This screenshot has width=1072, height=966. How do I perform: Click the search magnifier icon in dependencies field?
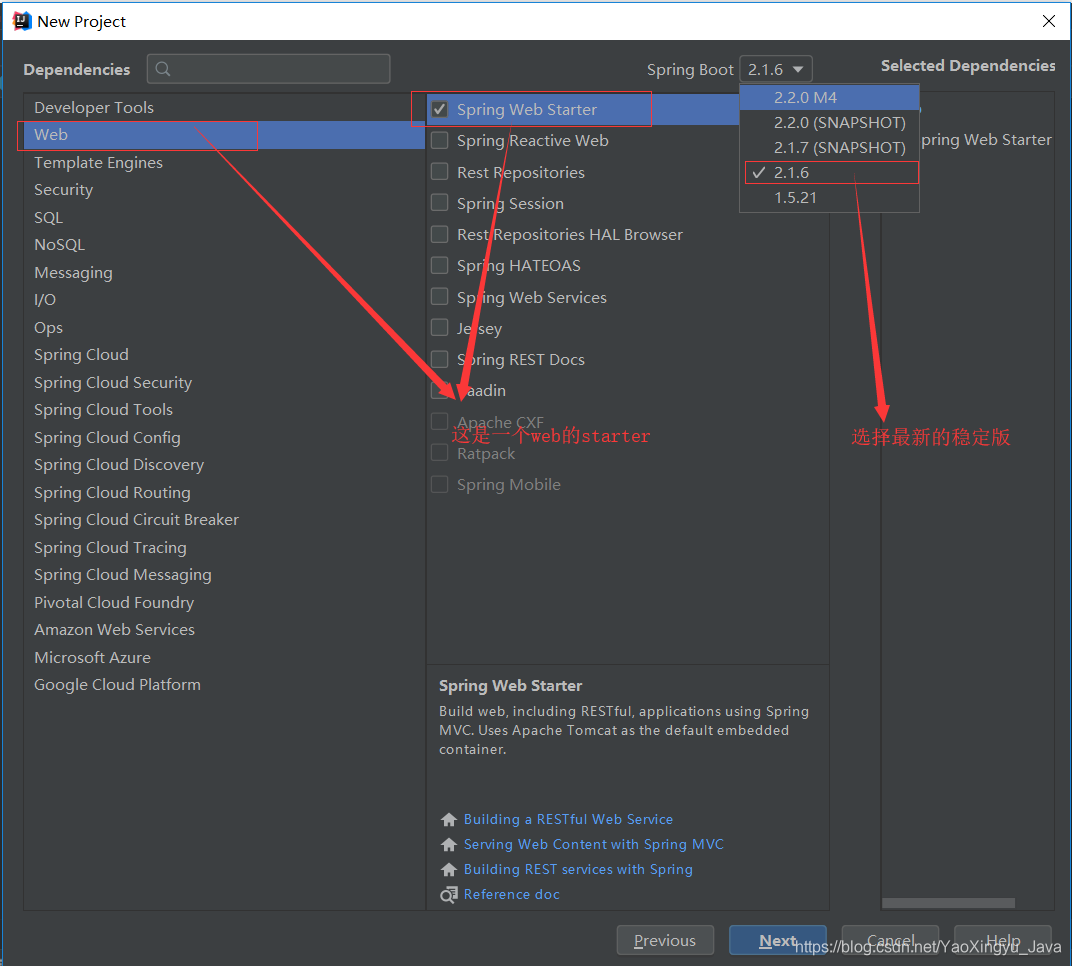click(x=163, y=69)
